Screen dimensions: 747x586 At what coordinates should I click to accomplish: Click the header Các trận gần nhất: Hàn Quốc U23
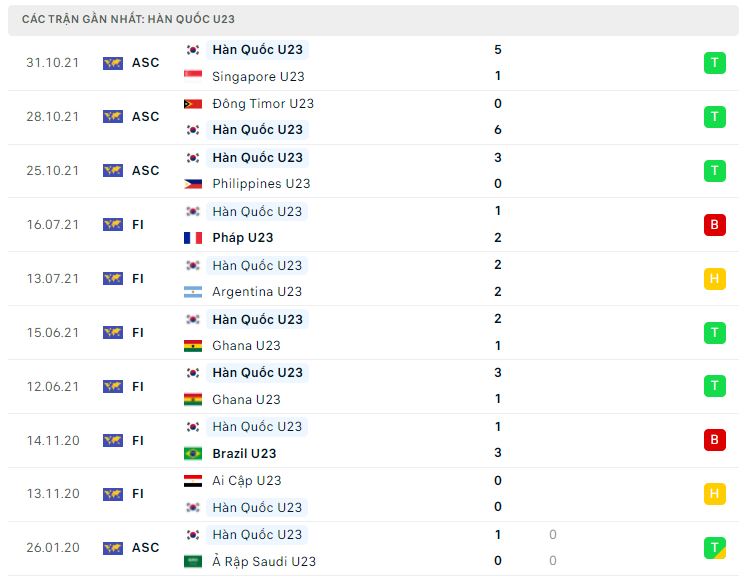tap(128, 19)
